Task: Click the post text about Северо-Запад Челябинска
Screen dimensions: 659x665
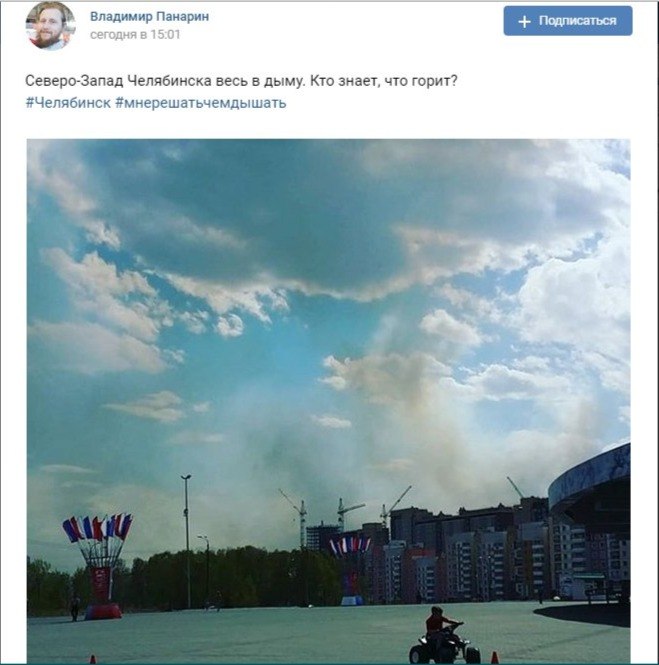Action: [x=241, y=81]
